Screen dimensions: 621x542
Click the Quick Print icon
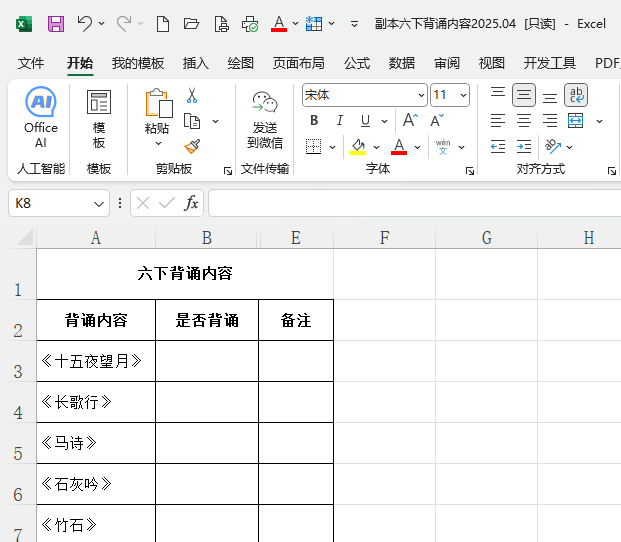250,24
